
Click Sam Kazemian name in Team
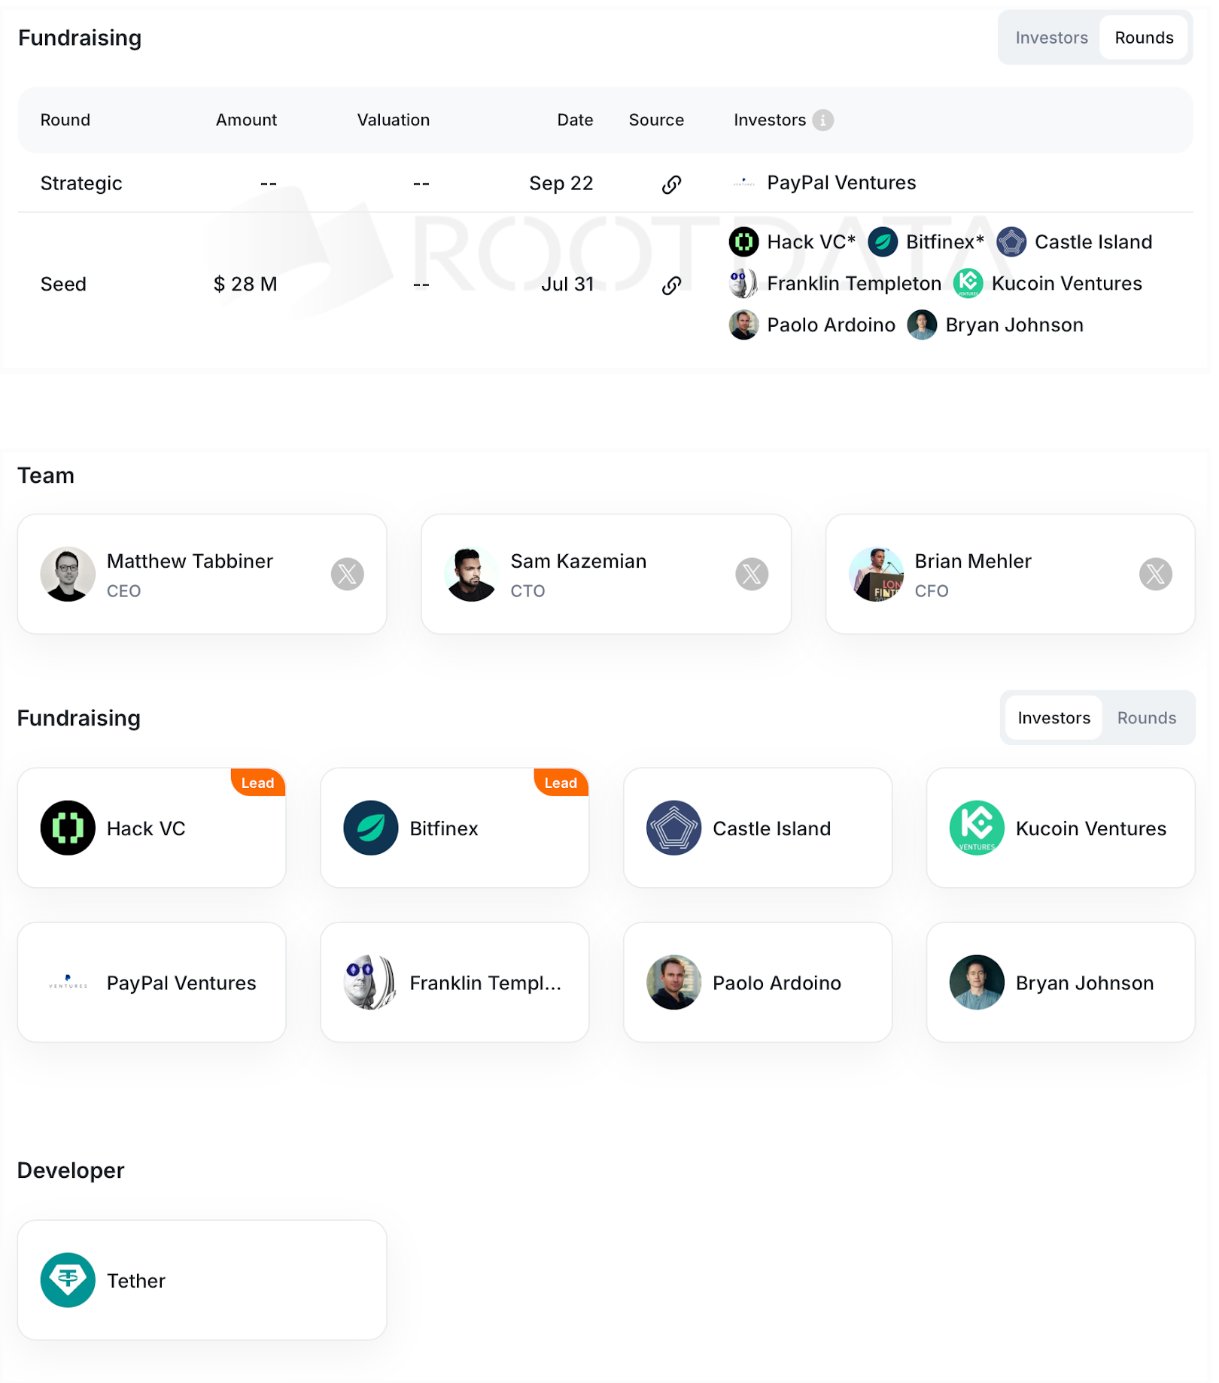click(x=578, y=561)
